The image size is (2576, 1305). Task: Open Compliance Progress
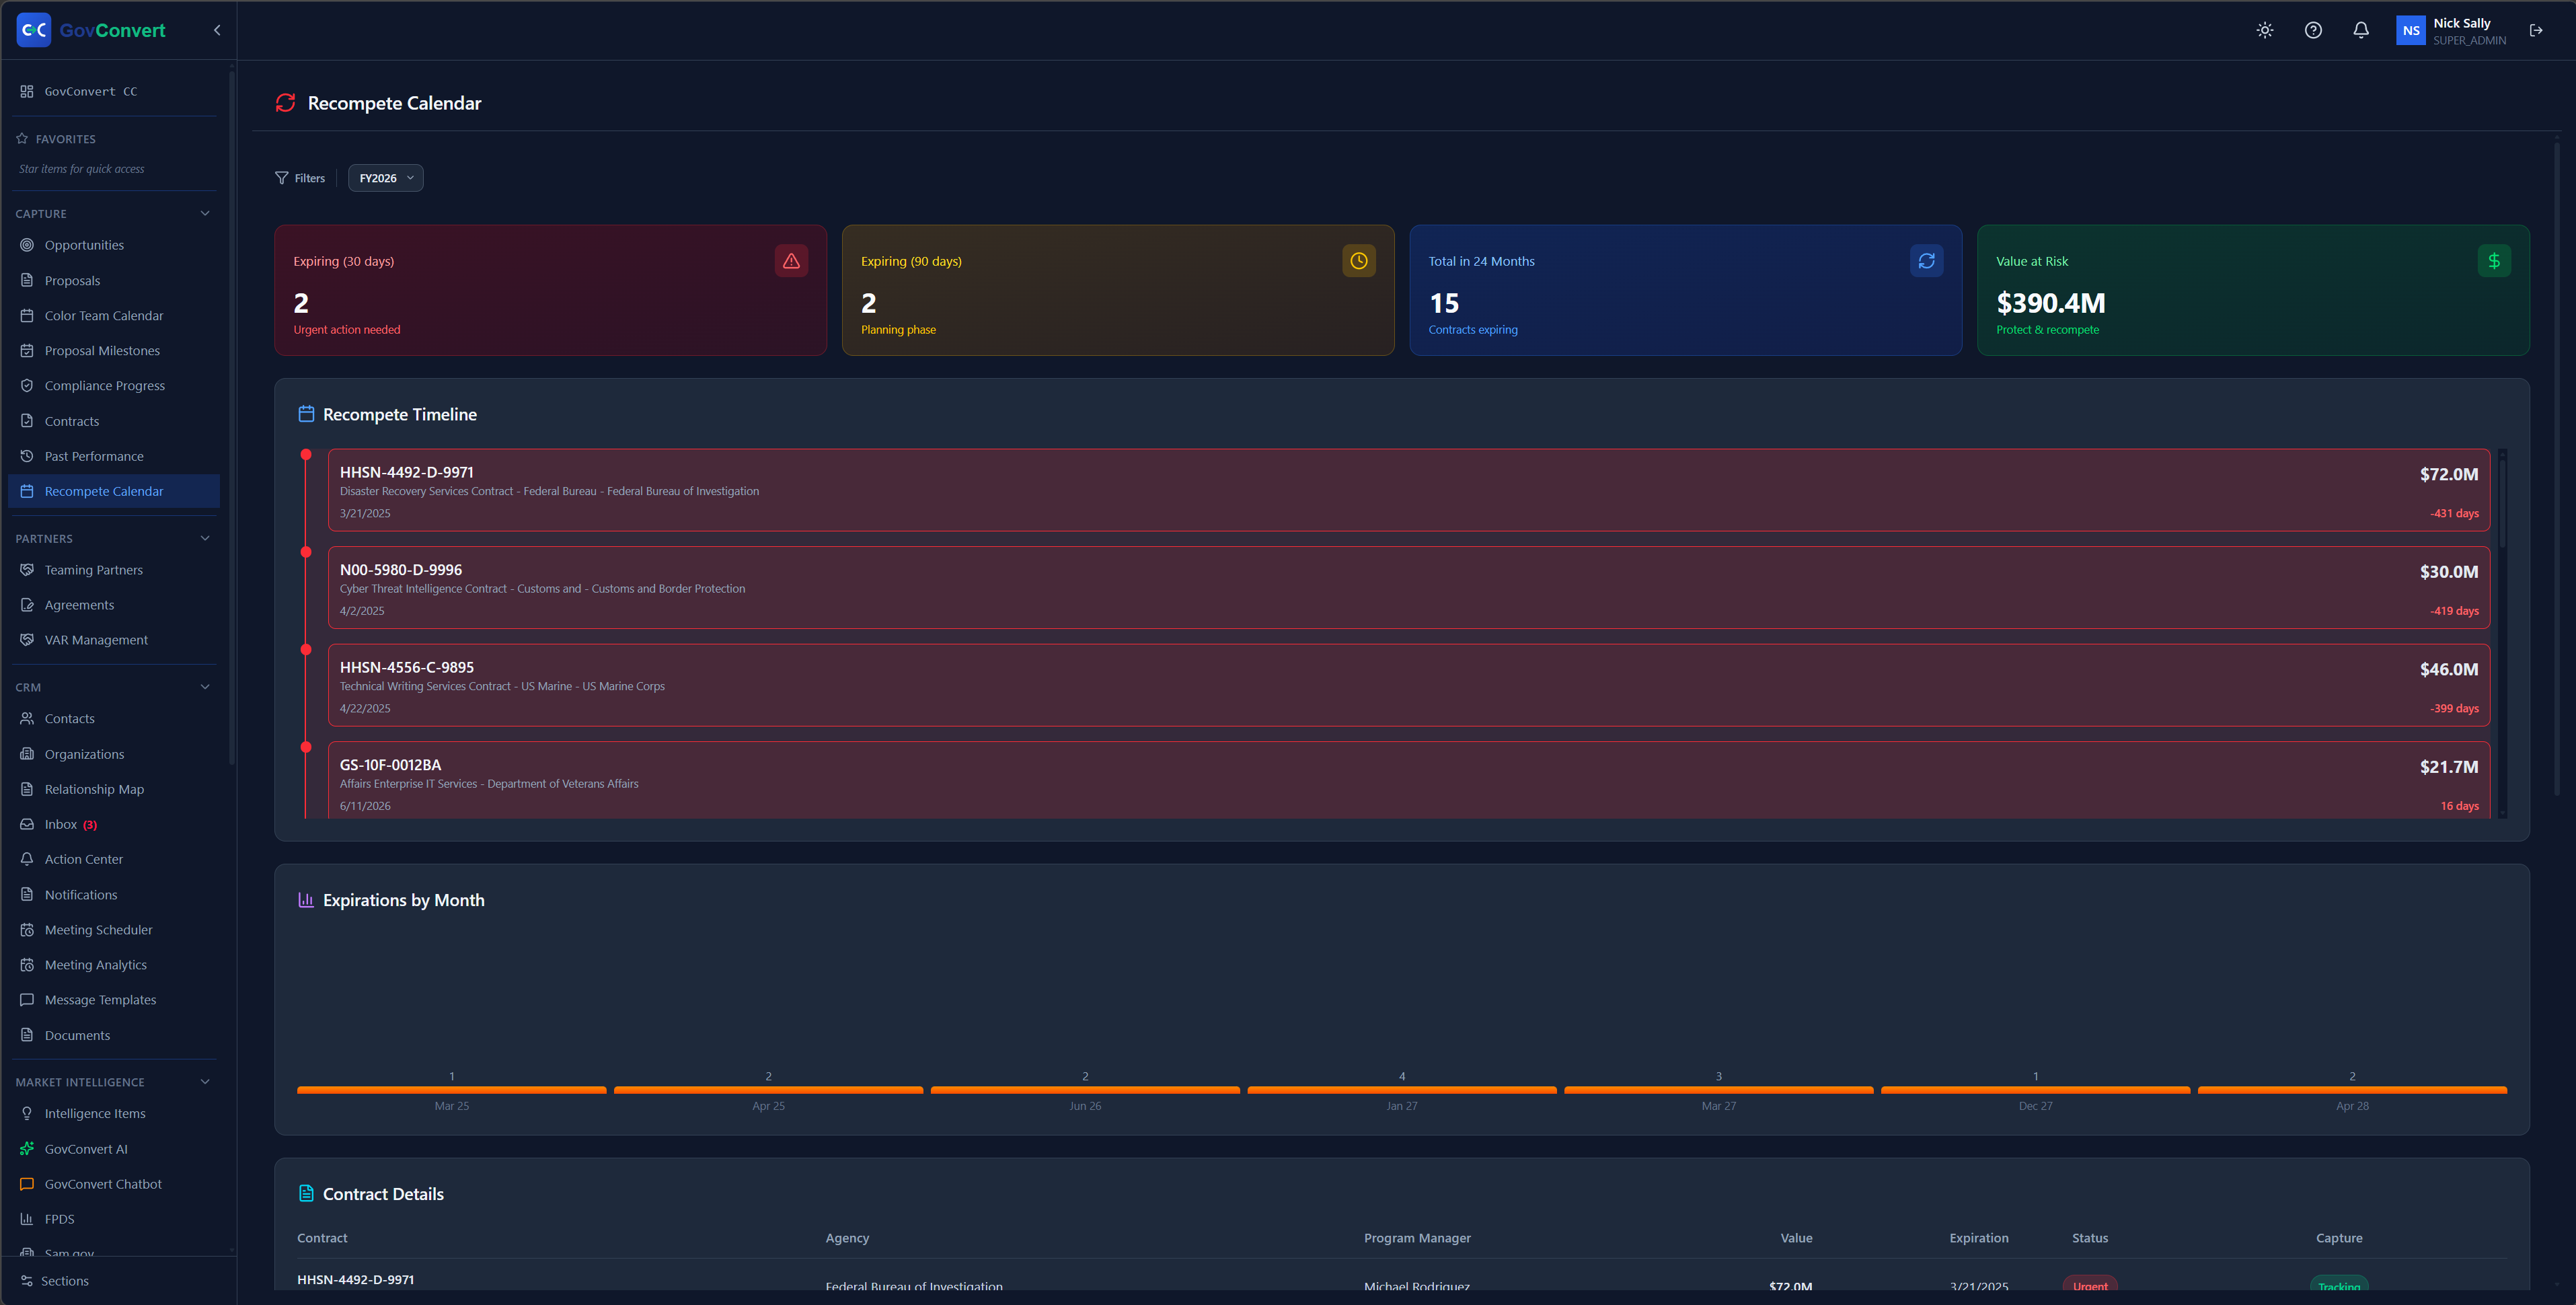point(113,386)
